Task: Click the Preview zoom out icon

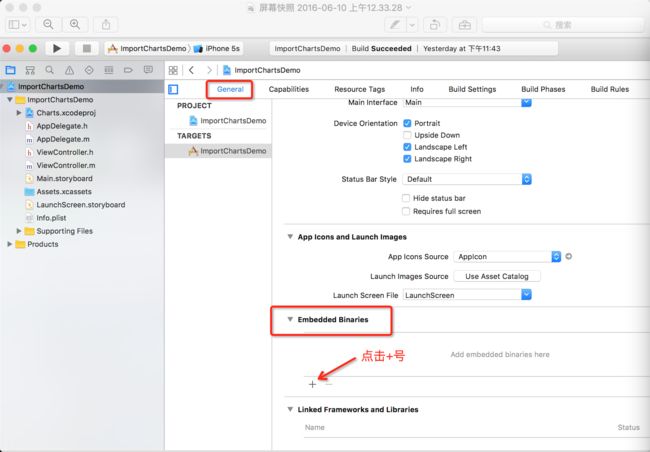Action: pyautogui.click(x=49, y=25)
